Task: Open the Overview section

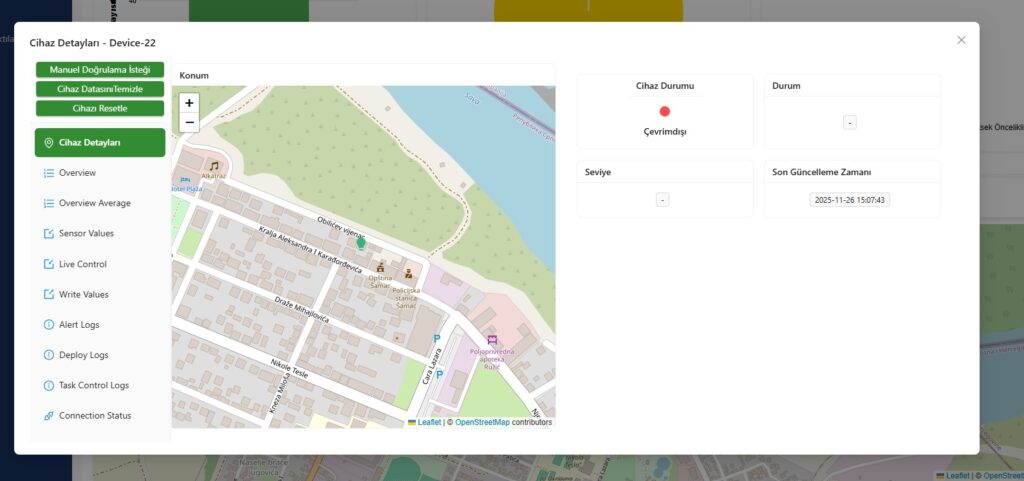Action: click(77, 173)
